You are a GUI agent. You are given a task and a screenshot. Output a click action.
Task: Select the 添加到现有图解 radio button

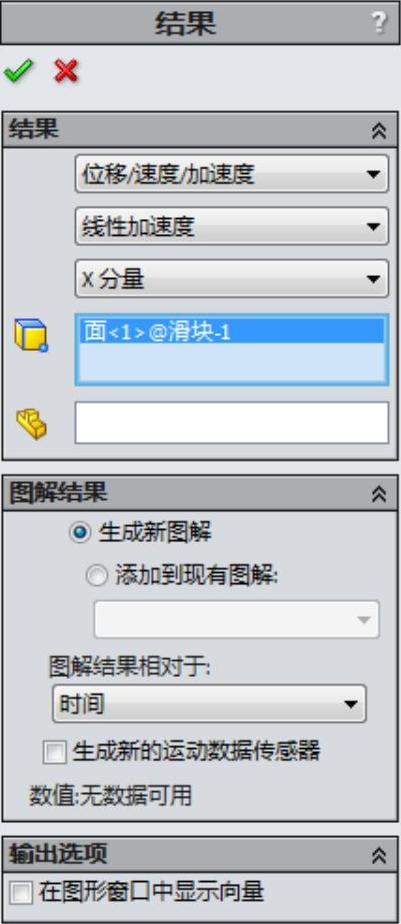pos(97,575)
